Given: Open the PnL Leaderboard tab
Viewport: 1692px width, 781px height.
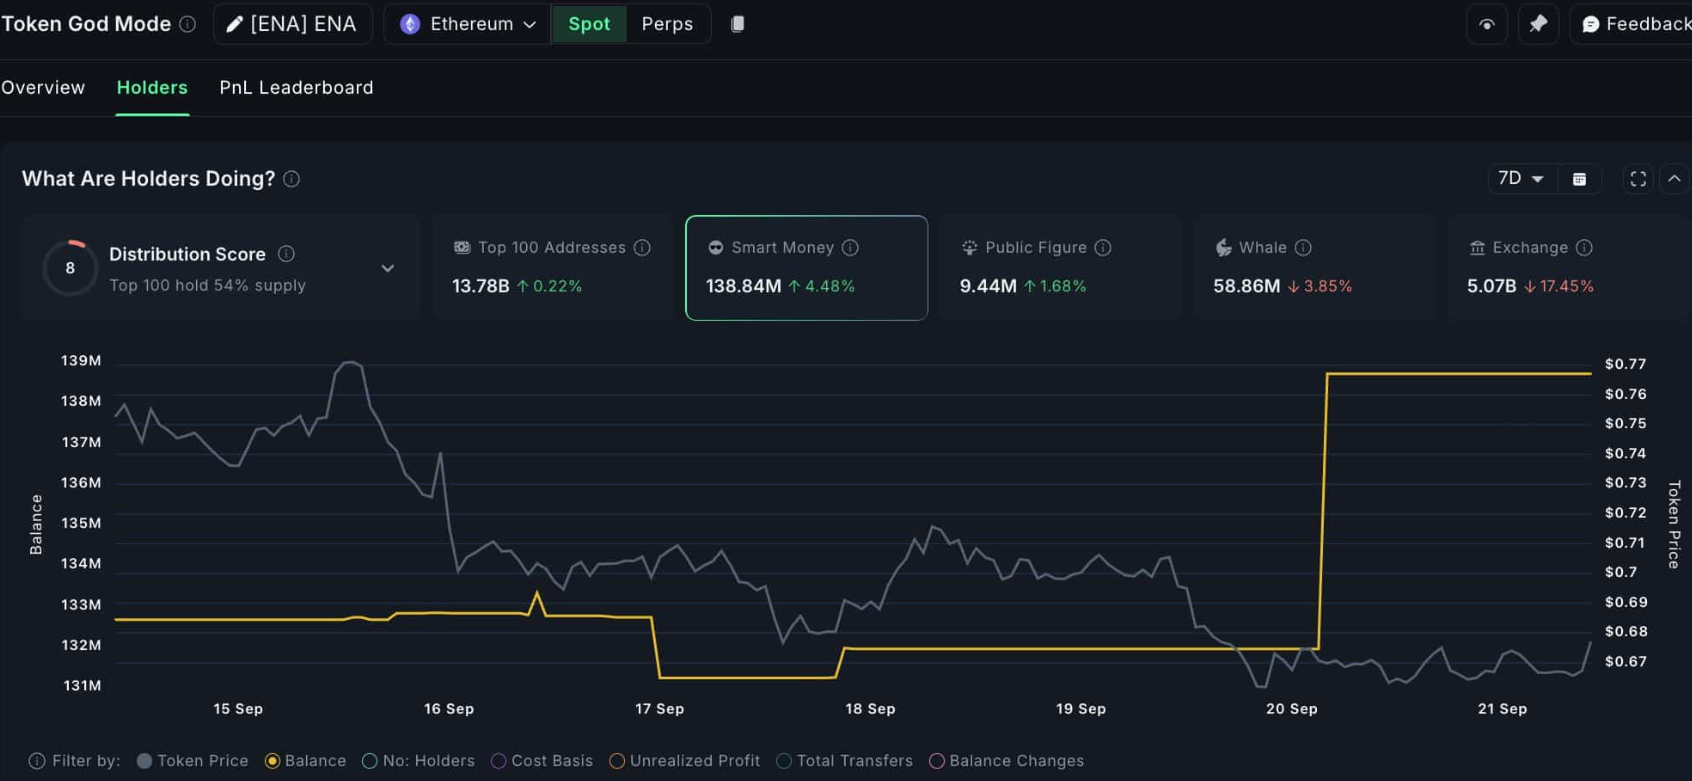Looking at the screenshot, I should coord(296,88).
